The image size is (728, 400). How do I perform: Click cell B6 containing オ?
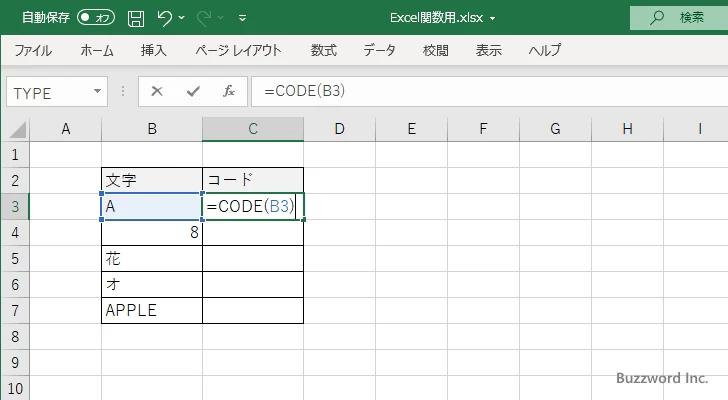click(x=152, y=284)
